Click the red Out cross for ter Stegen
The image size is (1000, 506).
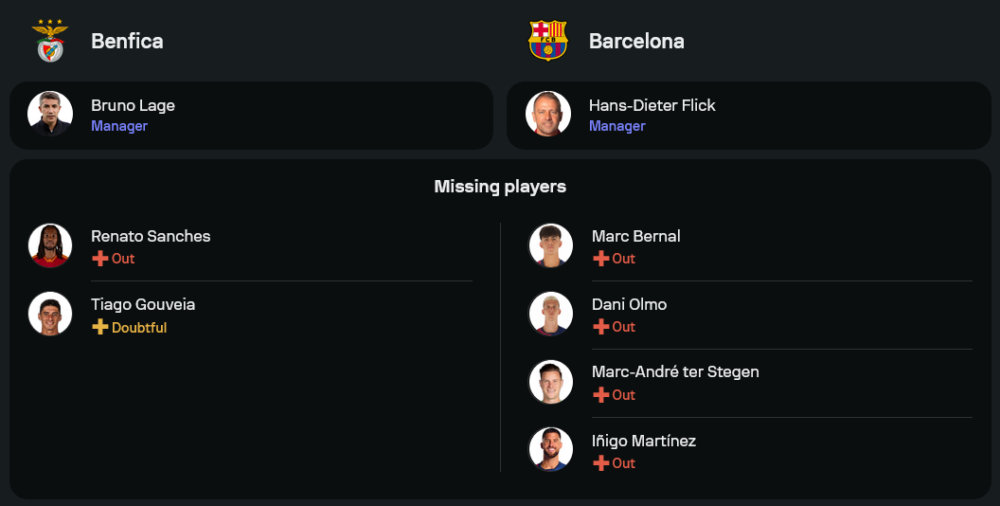click(x=601, y=395)
